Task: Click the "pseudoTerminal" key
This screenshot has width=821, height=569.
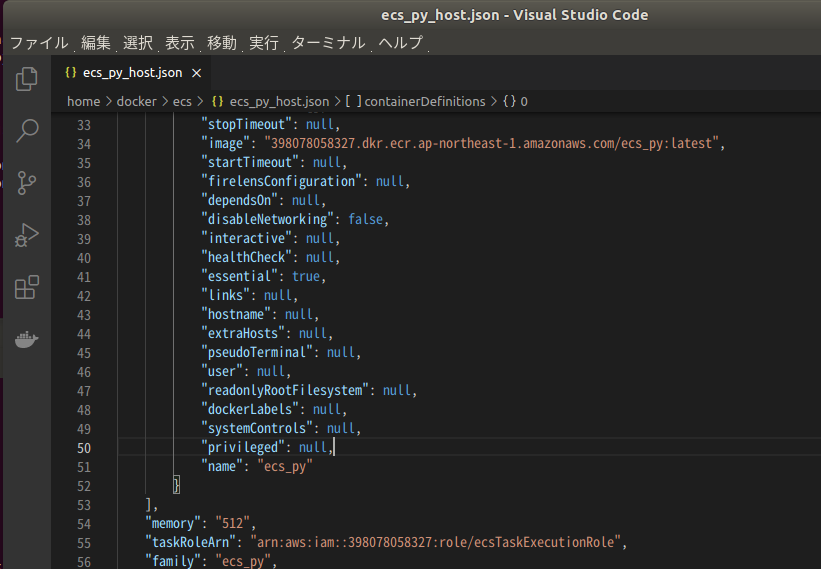Action: (257, 352)
